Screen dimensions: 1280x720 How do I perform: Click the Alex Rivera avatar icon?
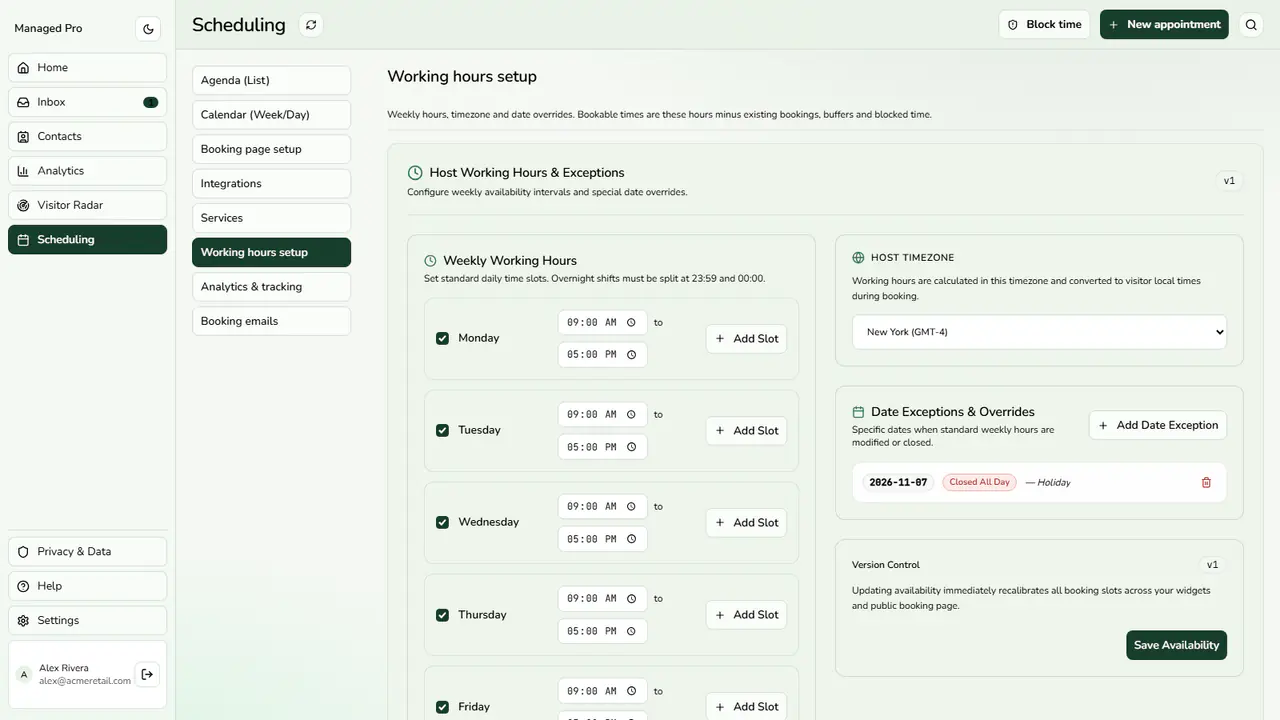24,674
